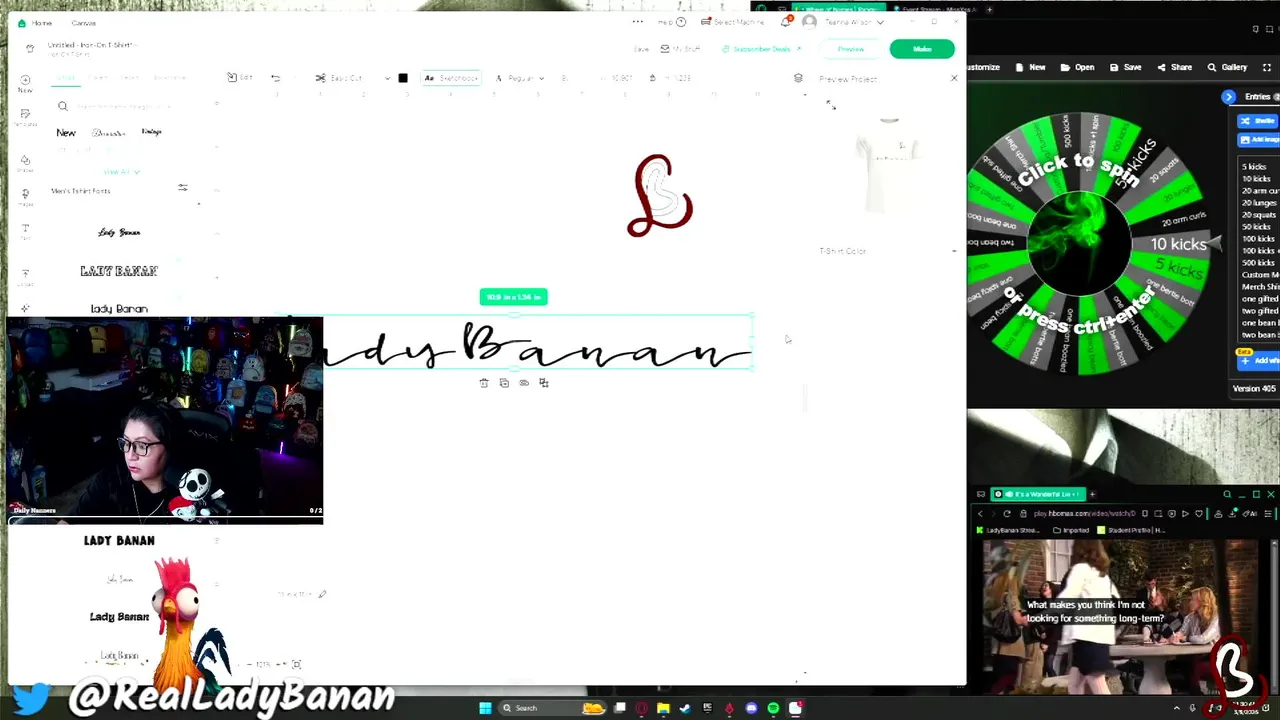This screenshot has height=720, width=1280.
Task: Click the T-shirt preview thumbnail
Action: pyautogui.click(x=889, y=165)
